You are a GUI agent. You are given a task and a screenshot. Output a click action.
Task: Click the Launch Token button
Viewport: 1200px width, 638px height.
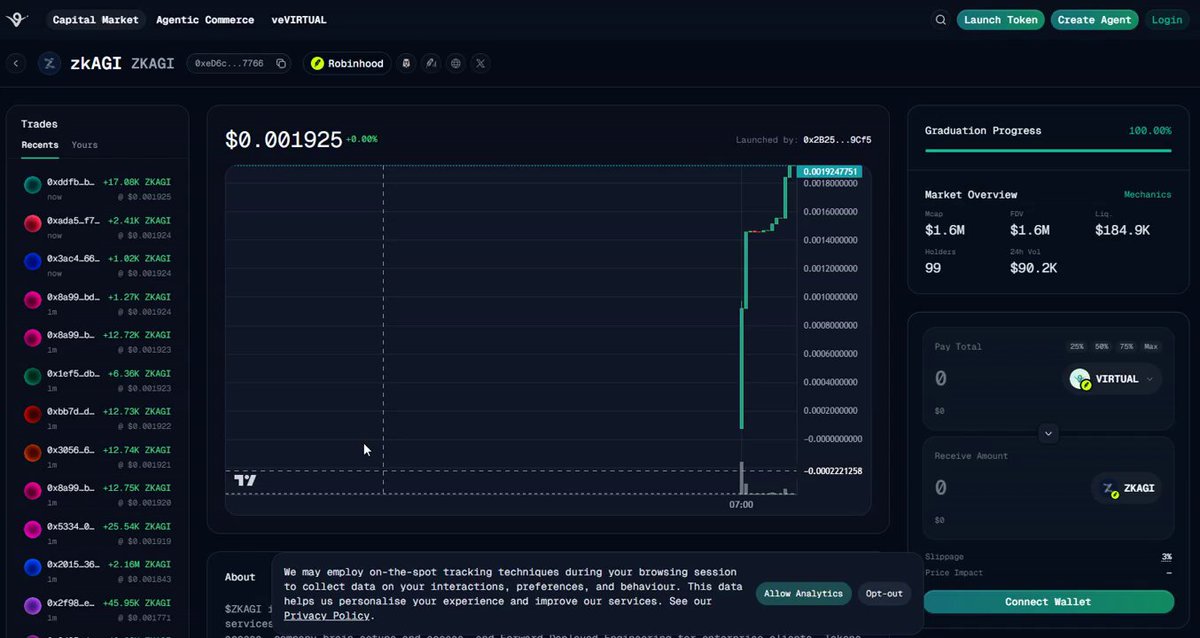coord(1001,20)
